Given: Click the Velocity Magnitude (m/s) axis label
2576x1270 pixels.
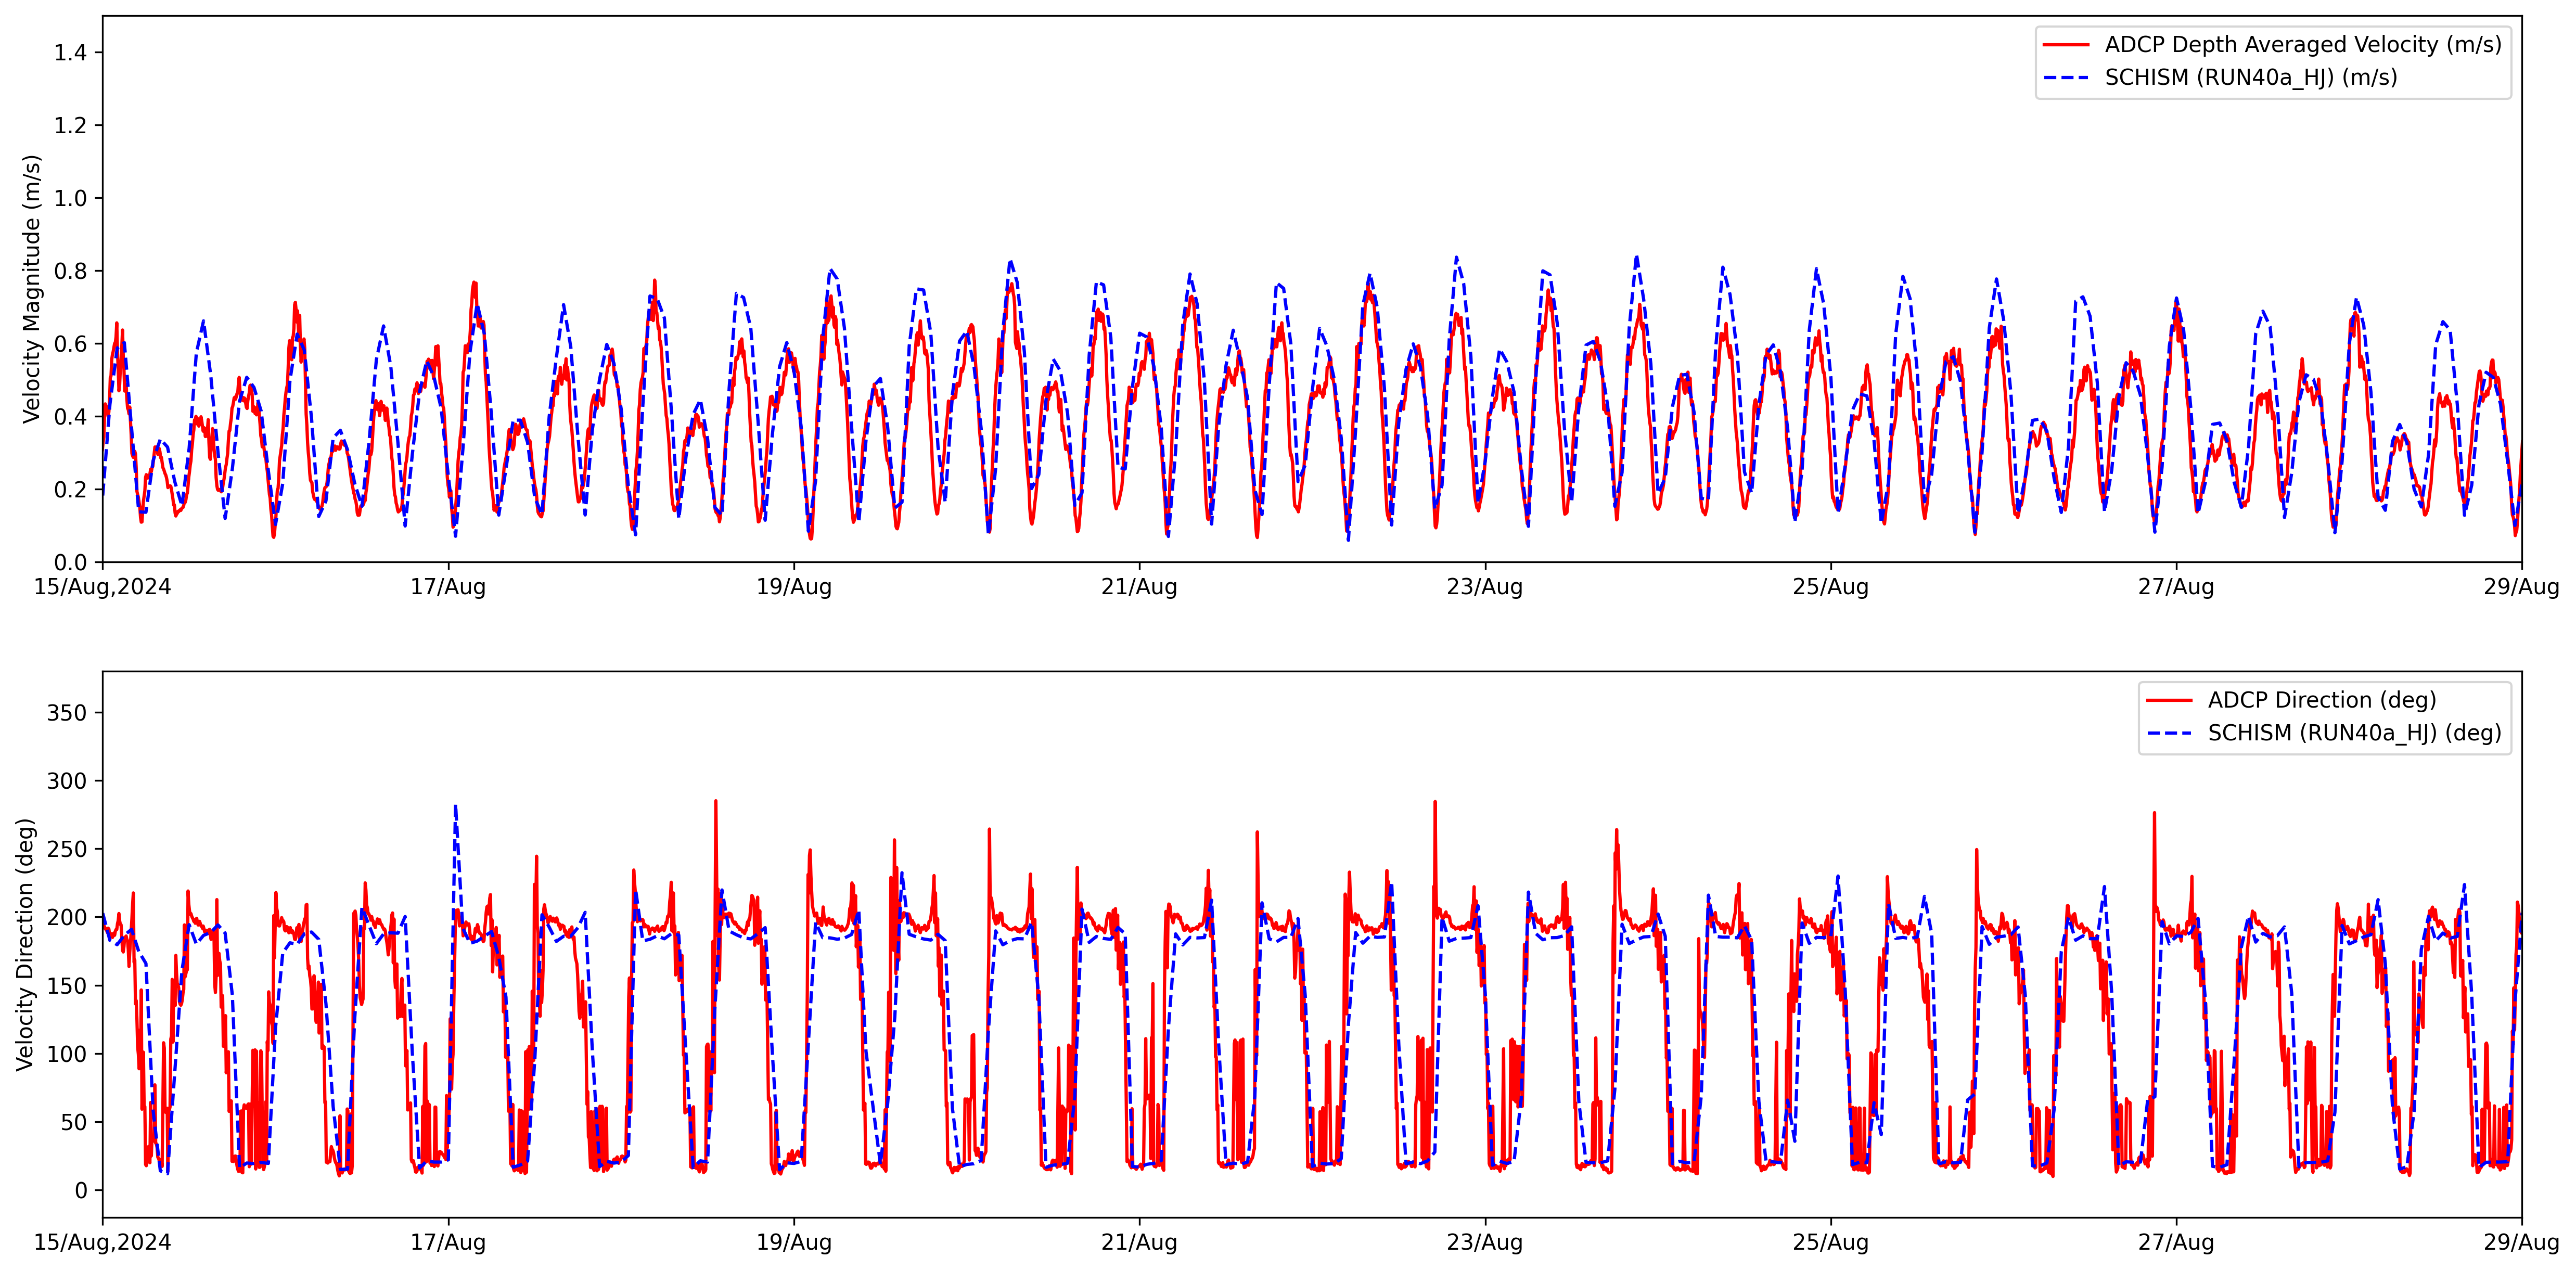Looking at the screenshot, I should pyautogui.click(x=32, y=289).
